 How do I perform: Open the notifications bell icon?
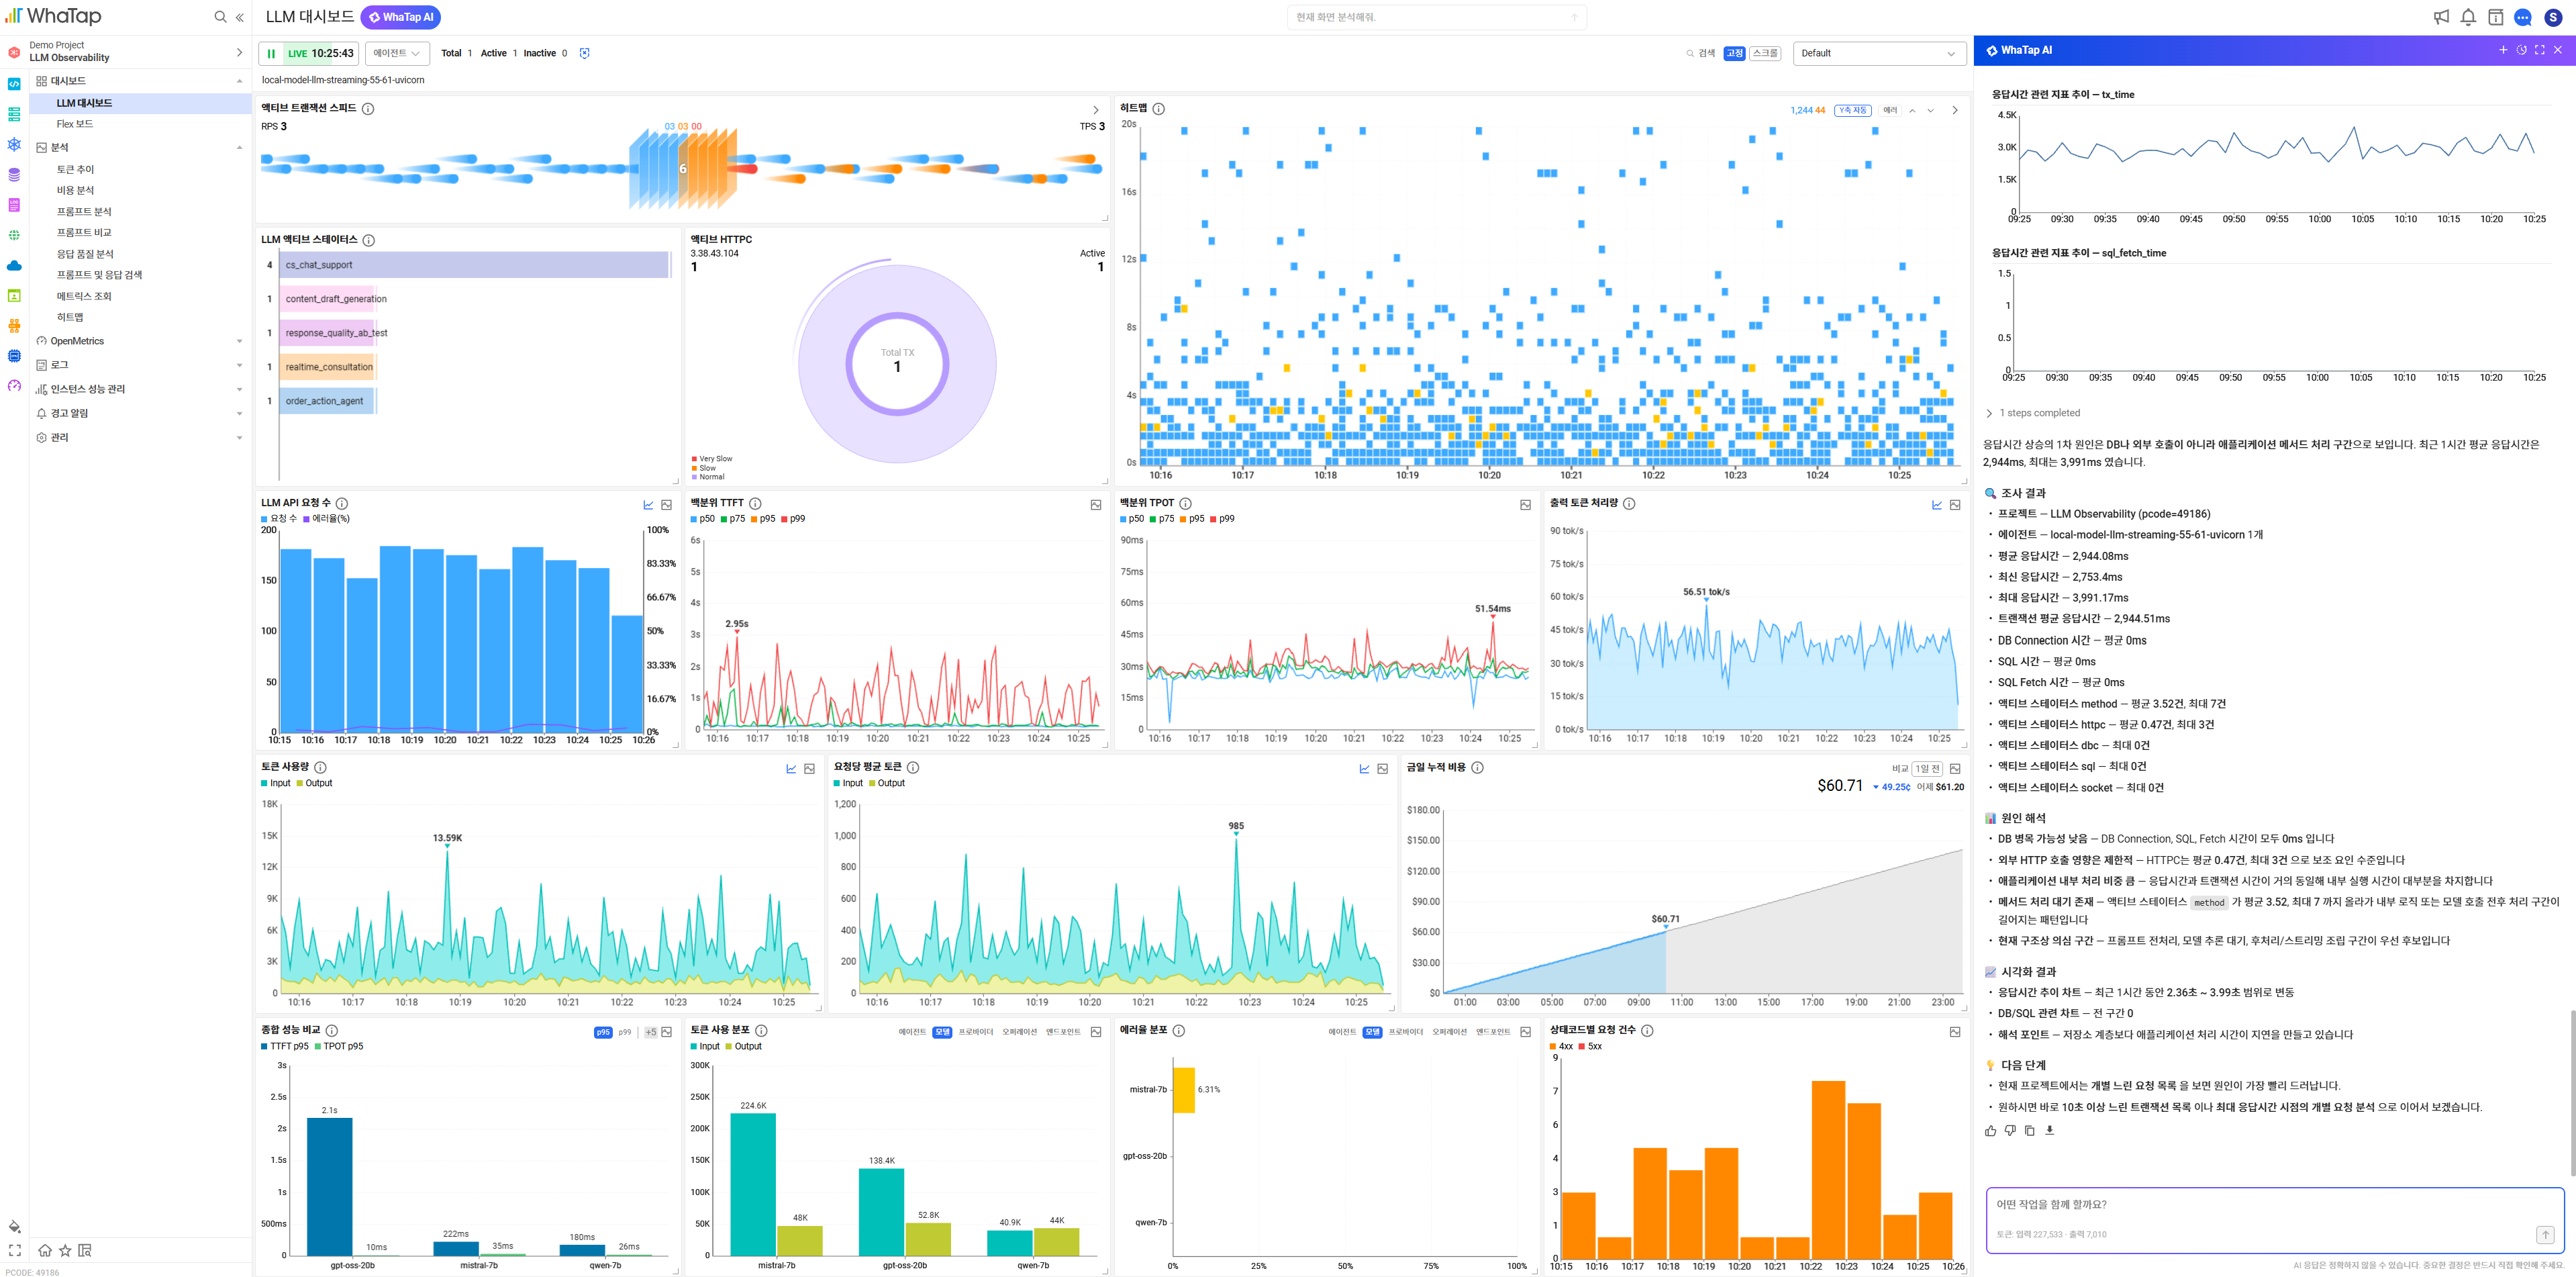(x=2468, y=17)
